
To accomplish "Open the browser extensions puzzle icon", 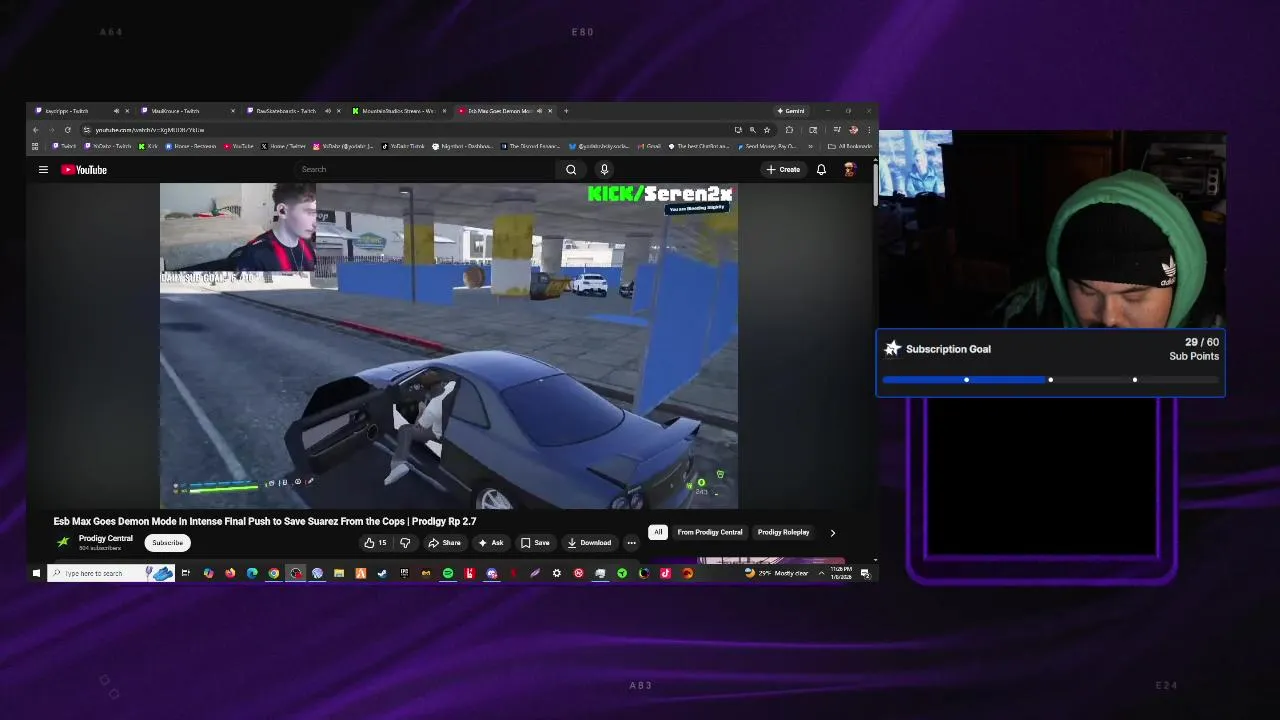I will tap(789, 130).
